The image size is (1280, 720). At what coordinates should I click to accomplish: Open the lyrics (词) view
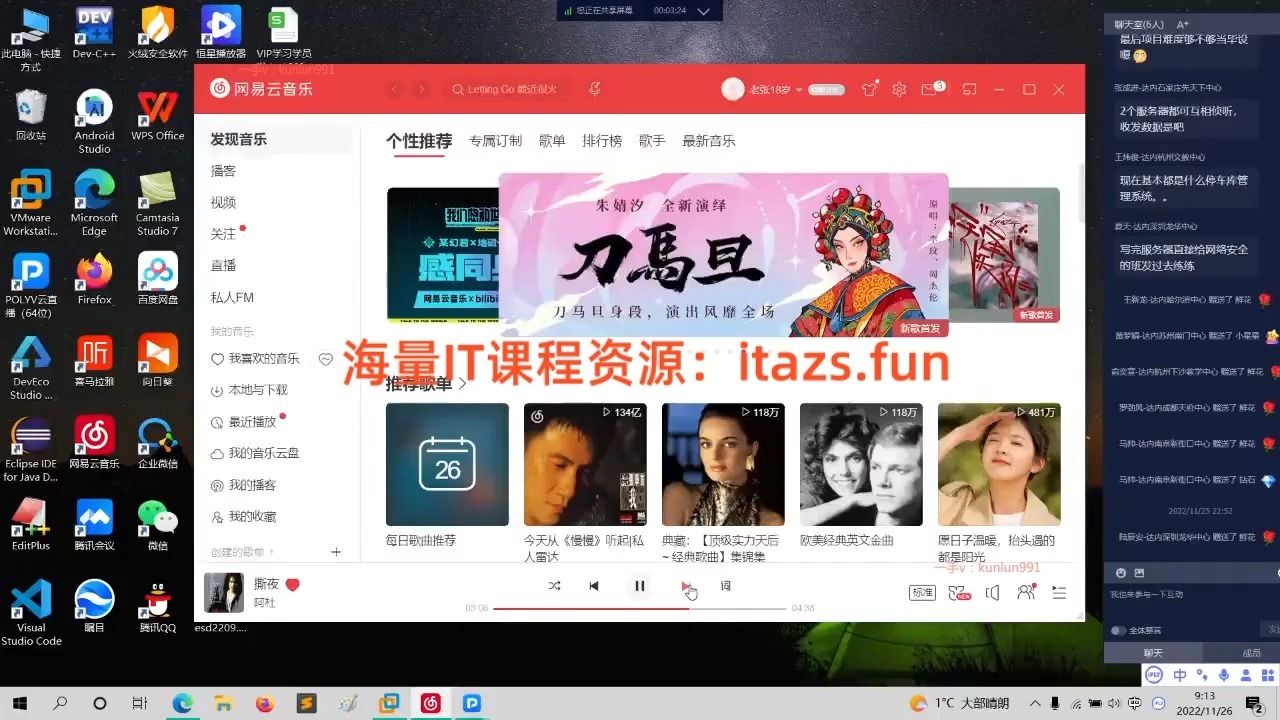point(726,586)
